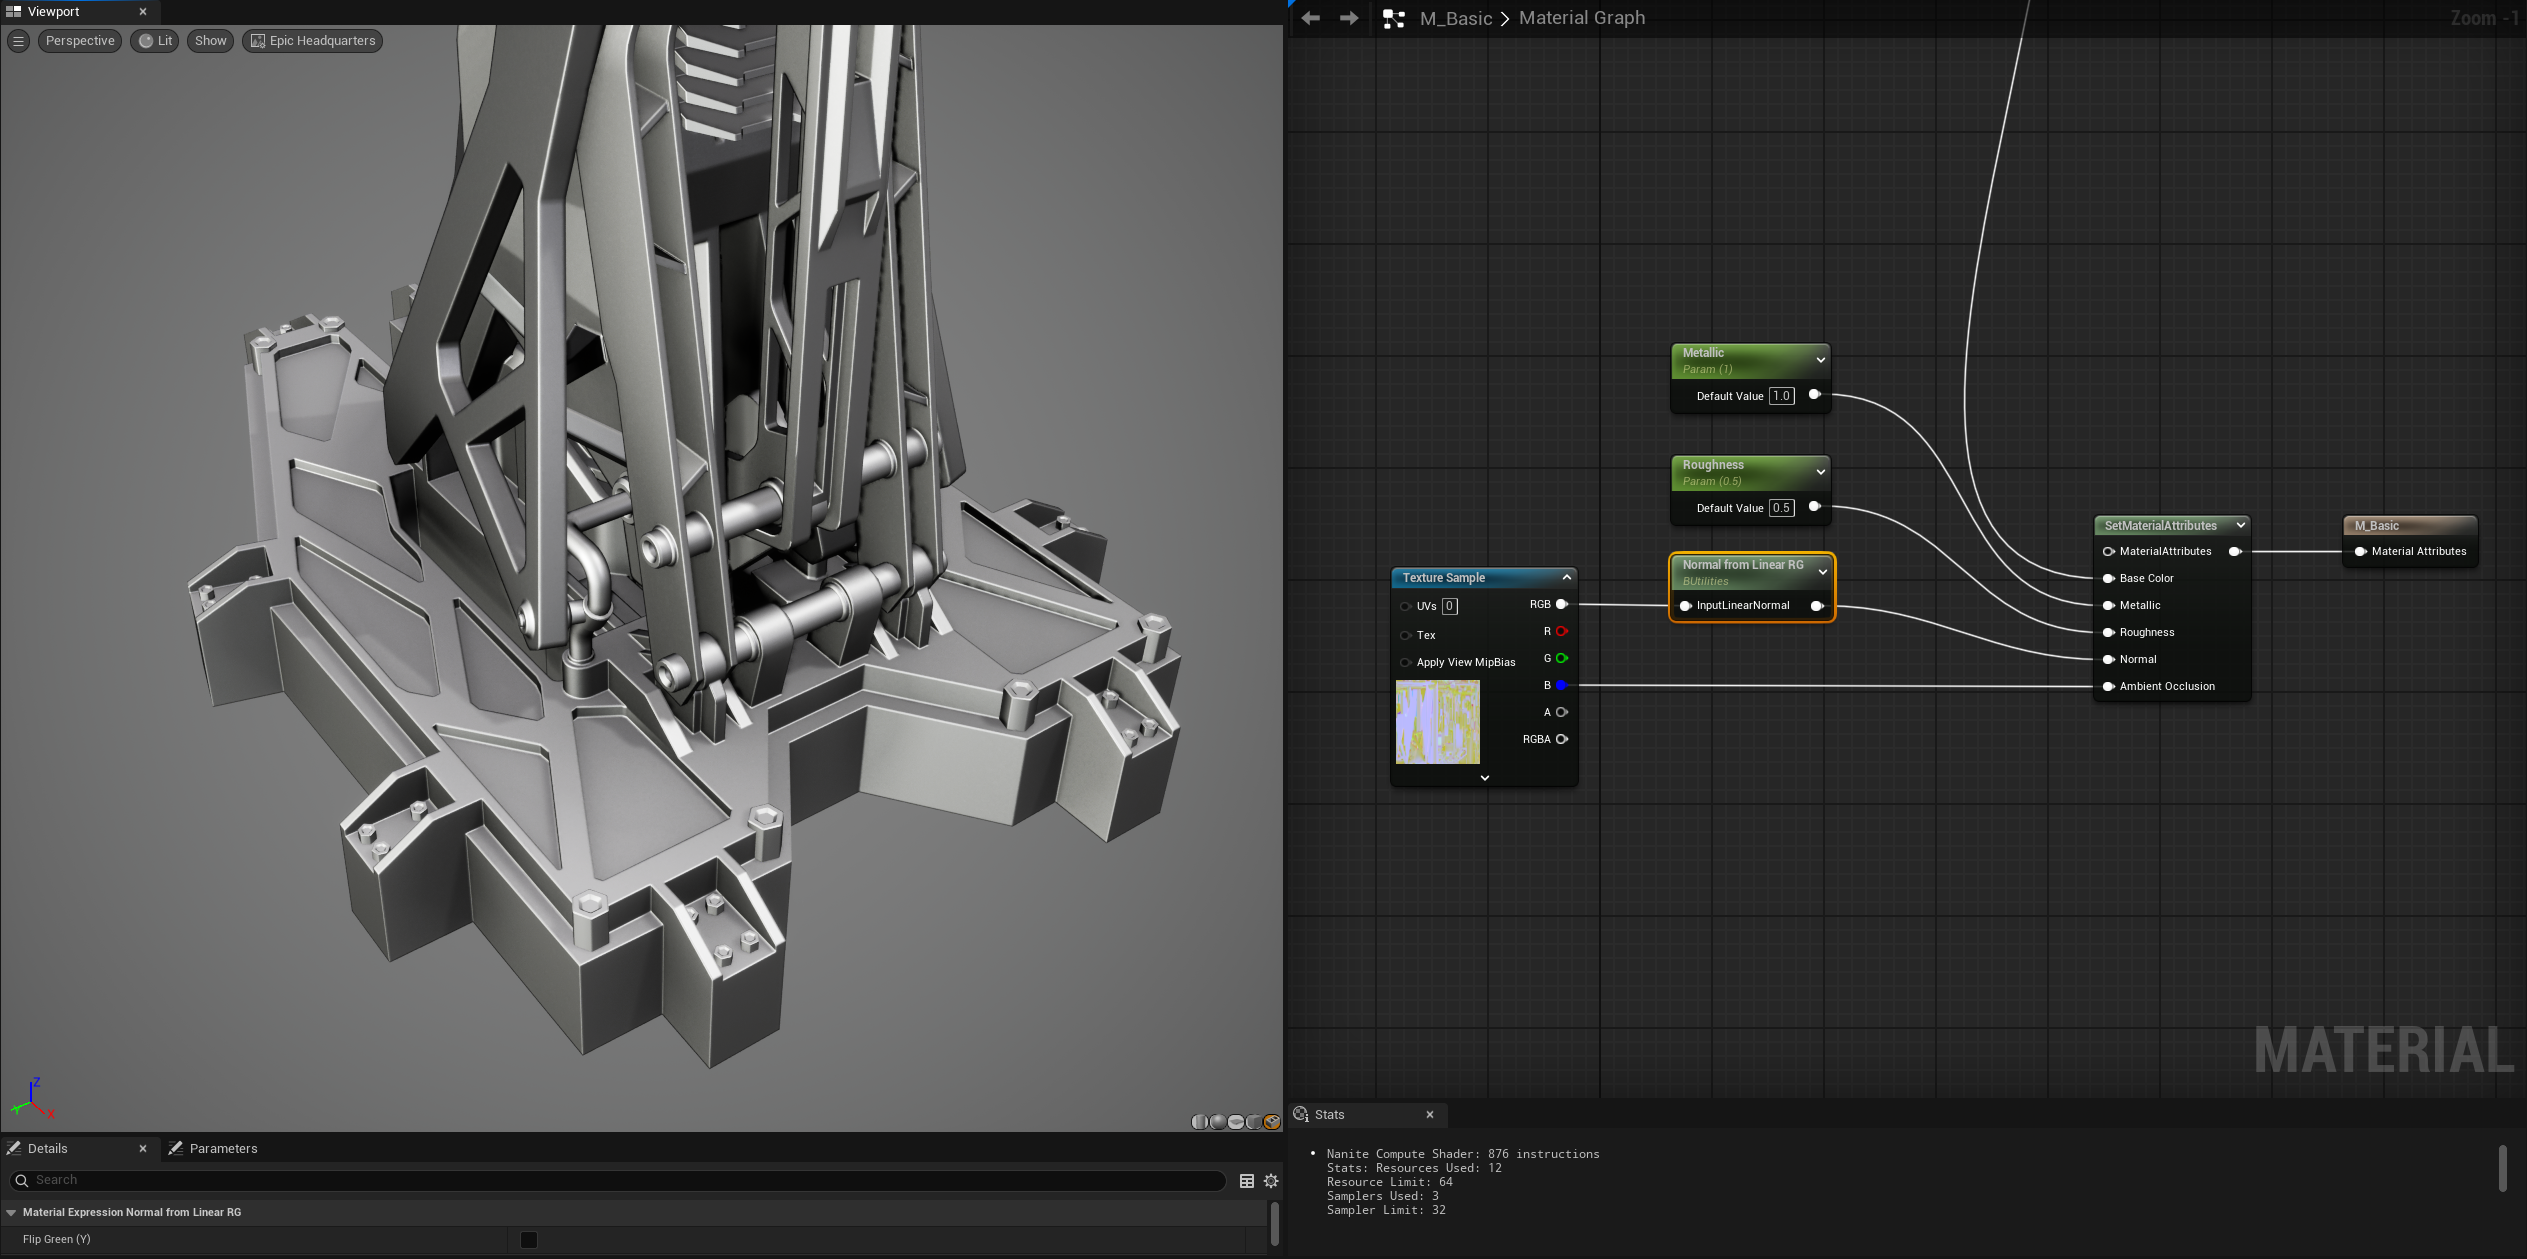2527x1259 pixels.
Task: Select the Stats tab
Action: pos(1329,1114)
